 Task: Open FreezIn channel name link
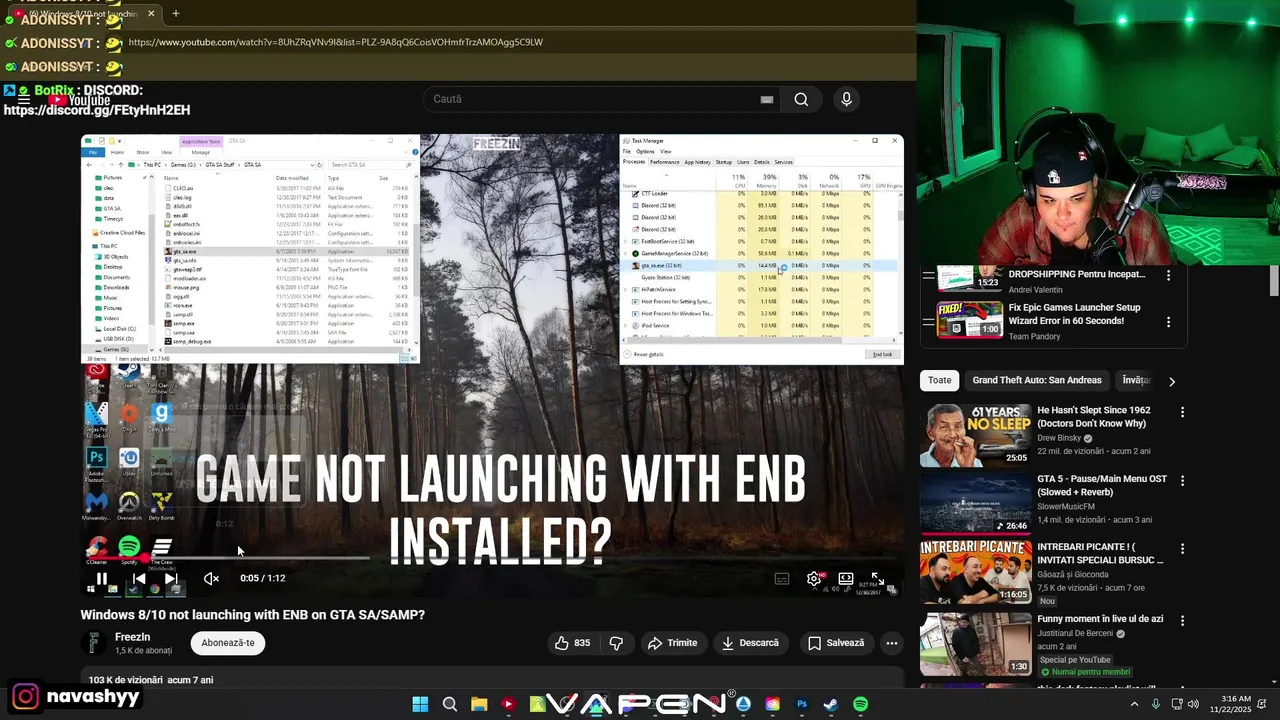[x=133, y=637]
